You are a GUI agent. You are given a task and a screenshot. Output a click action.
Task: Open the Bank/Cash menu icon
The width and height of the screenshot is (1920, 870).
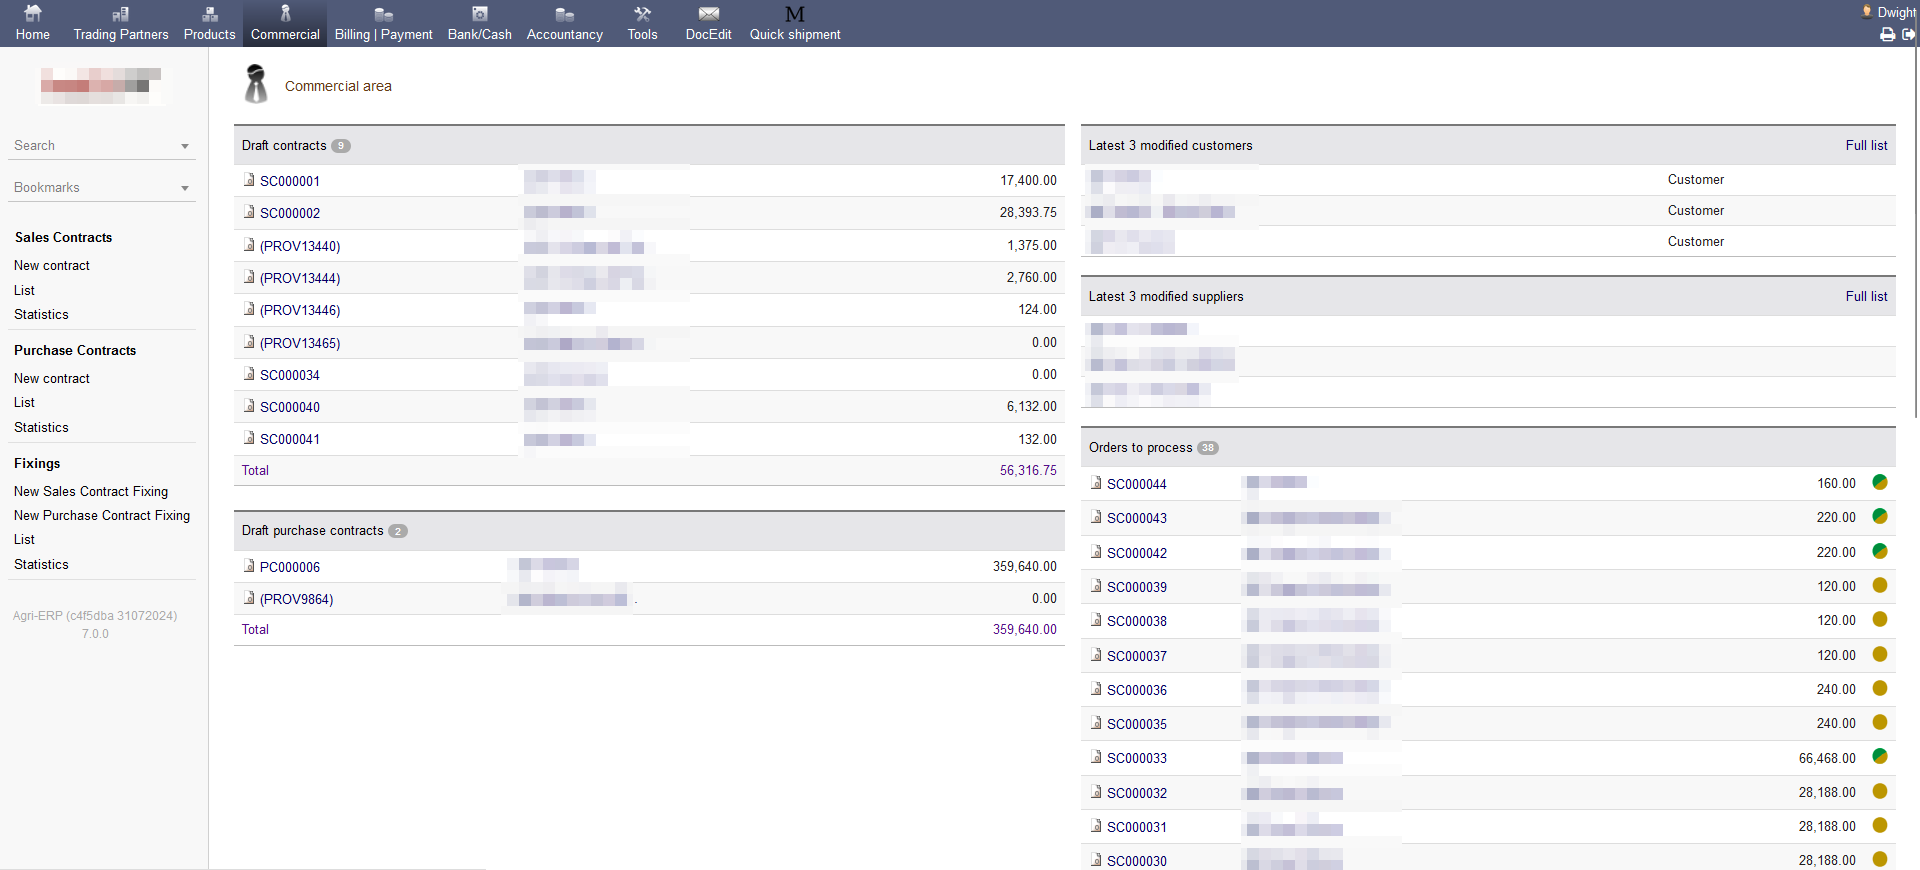click(480, 14)
